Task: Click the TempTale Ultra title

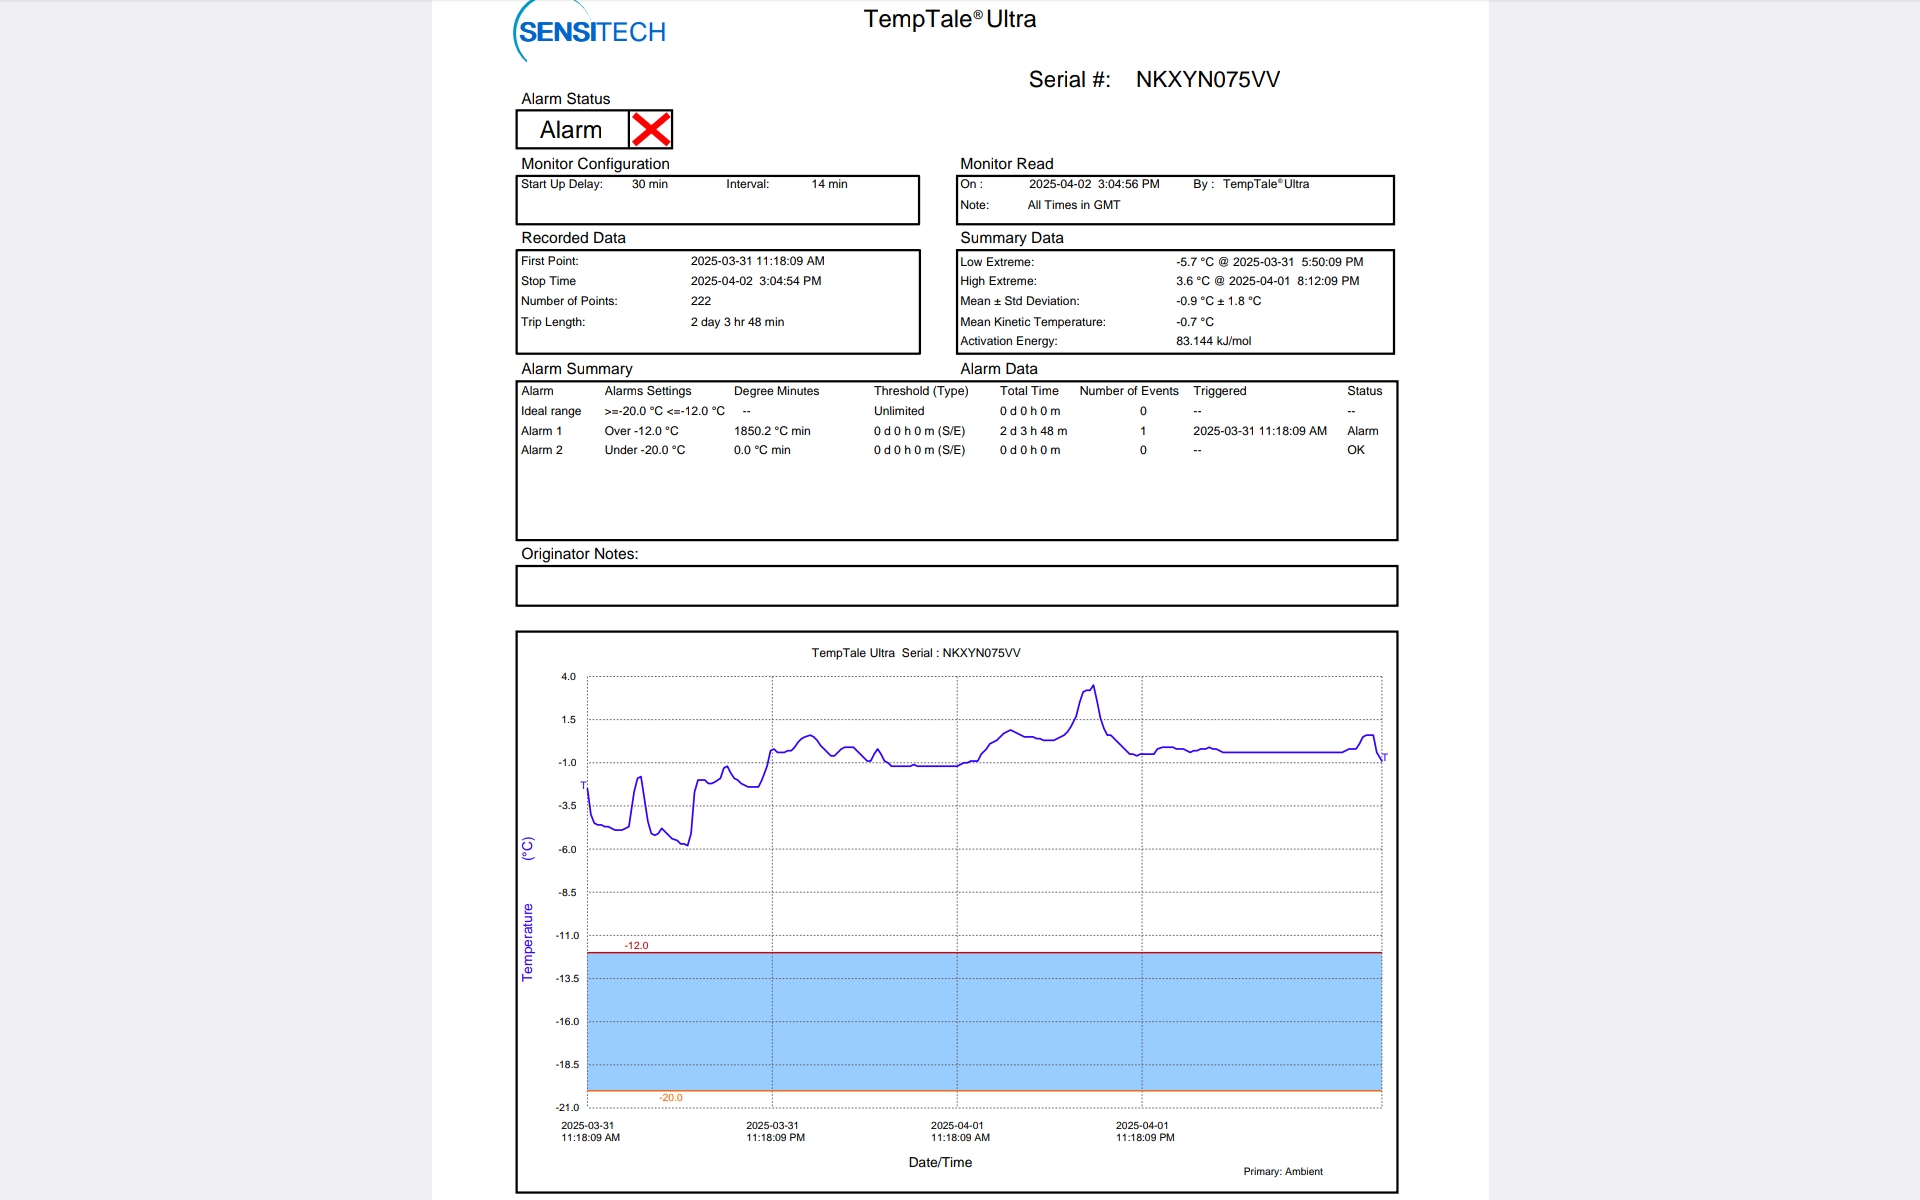Action: pos(949,19)
